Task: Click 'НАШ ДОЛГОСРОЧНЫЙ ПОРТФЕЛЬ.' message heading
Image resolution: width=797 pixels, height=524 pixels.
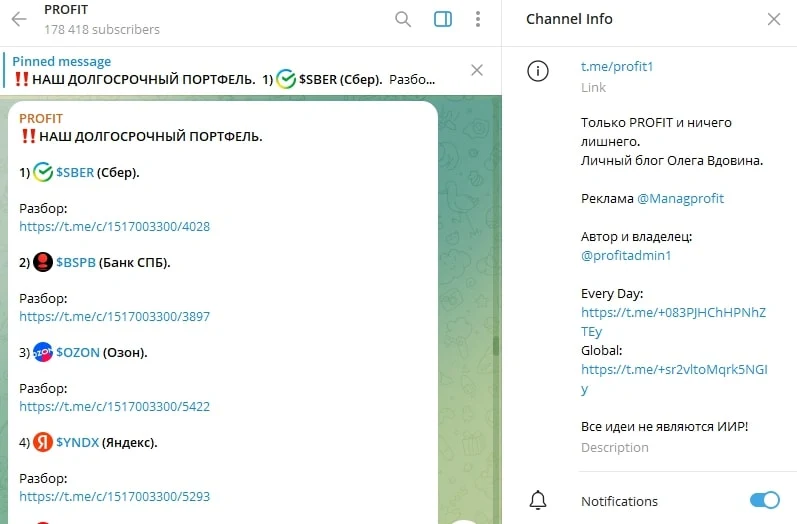Action: 150,137
